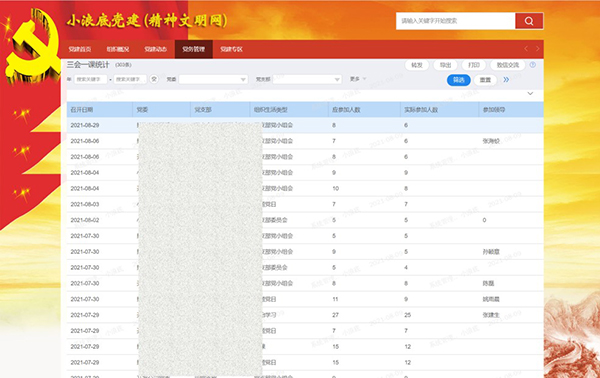Viewport: 600px width, 378px height.
Task: Select the row dated 2021-08-29
Action: coord(305,125)
